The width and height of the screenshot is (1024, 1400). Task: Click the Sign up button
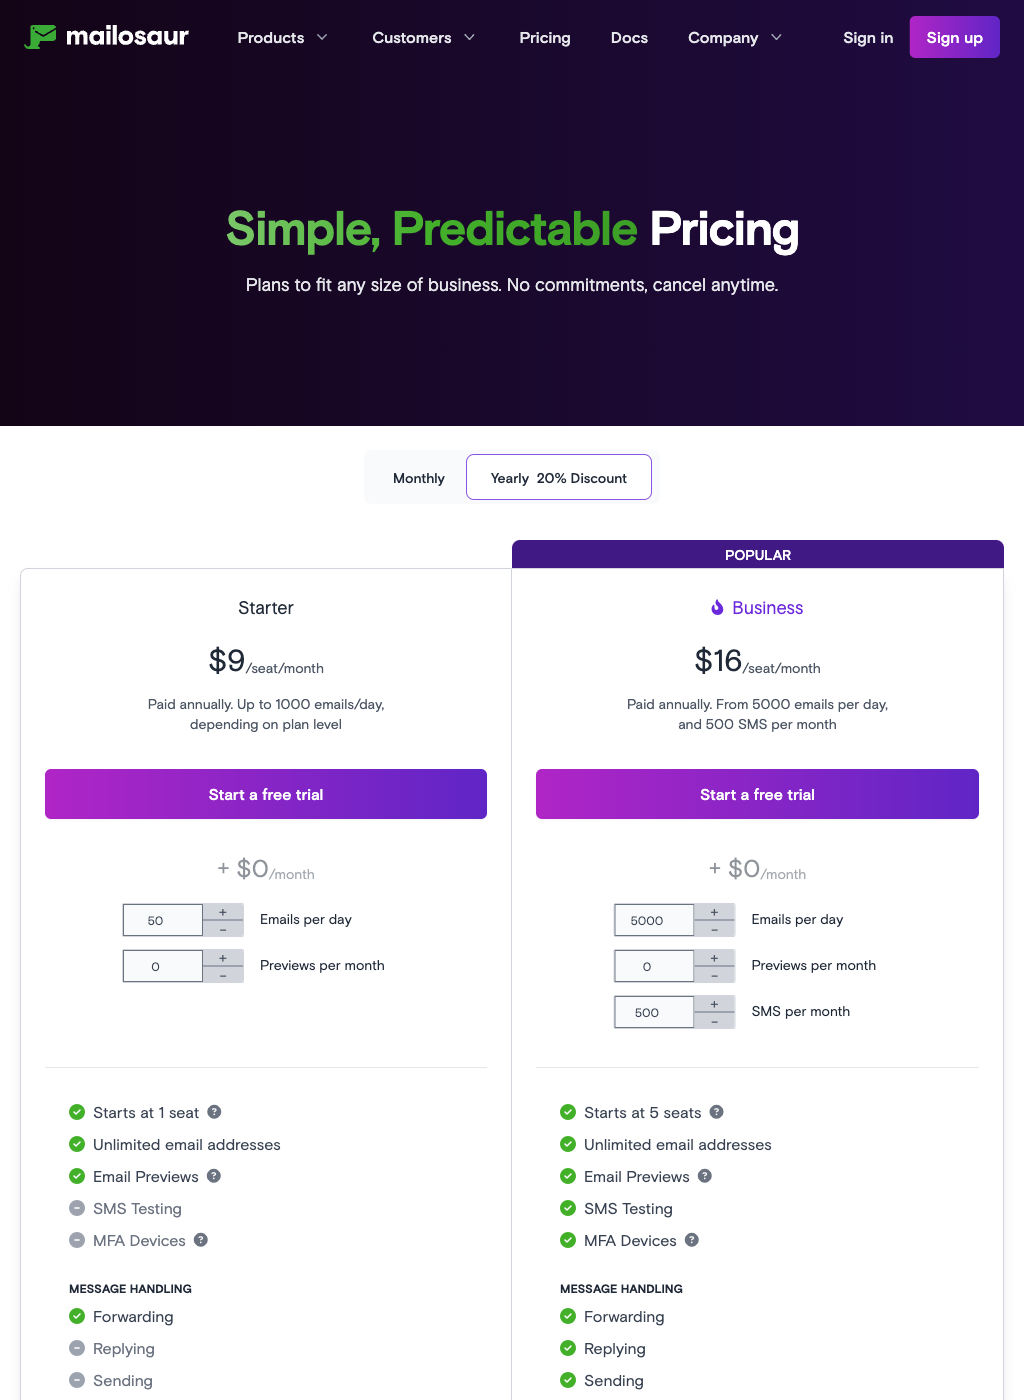point(954,38)
